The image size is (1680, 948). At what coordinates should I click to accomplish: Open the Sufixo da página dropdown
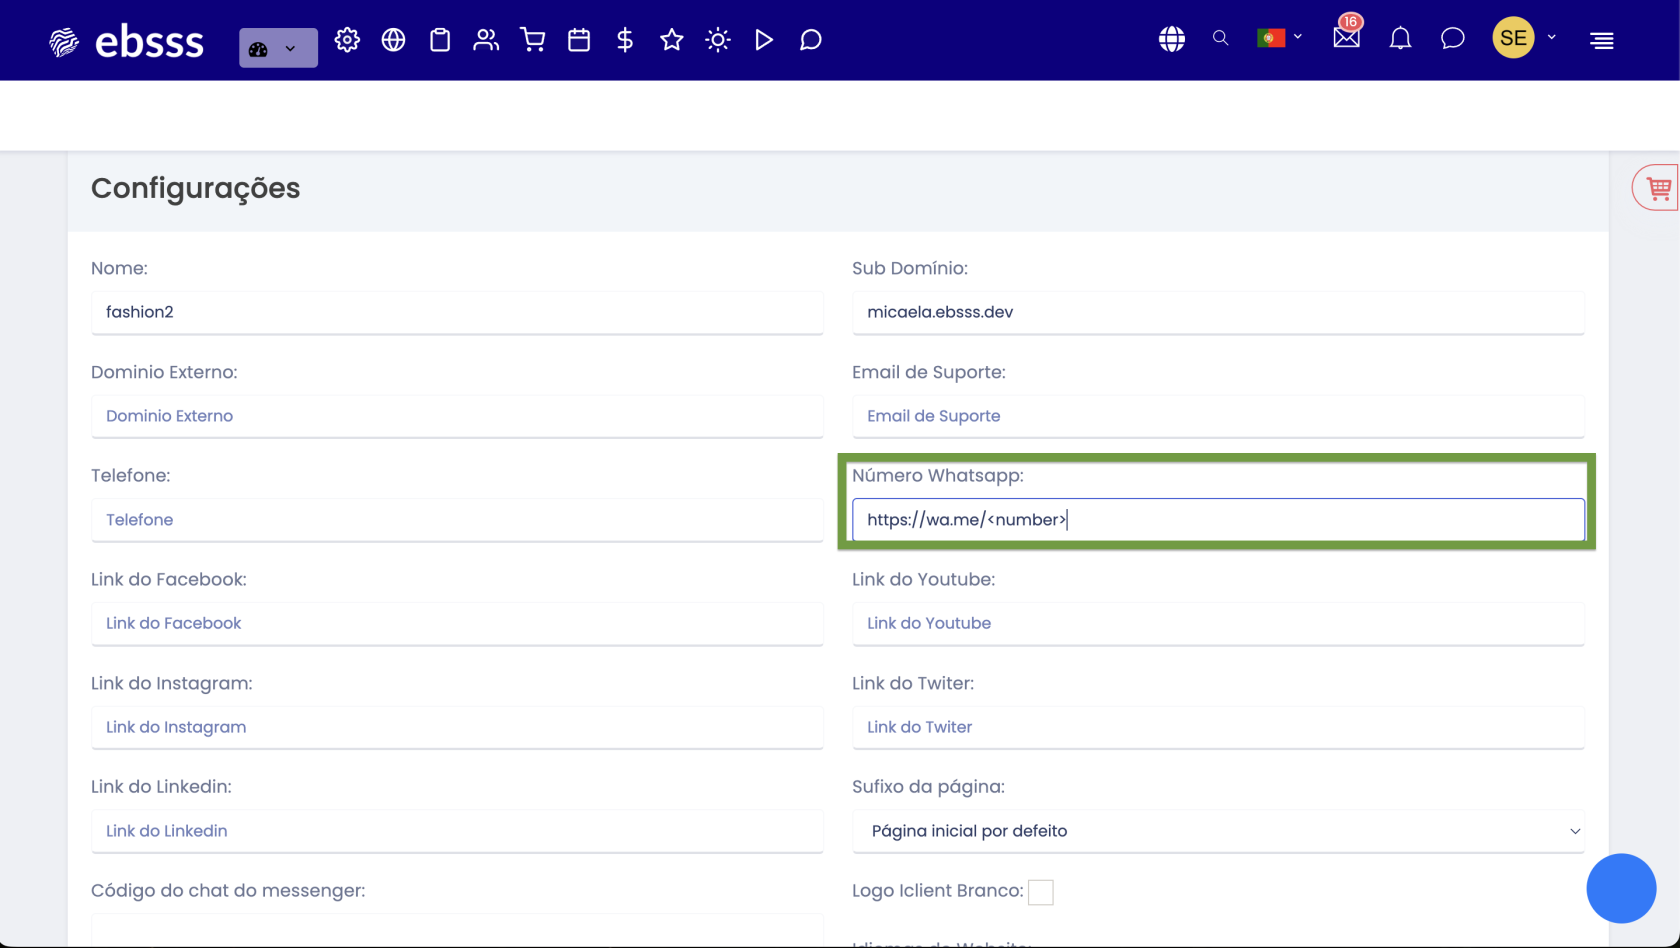click(1218, 831)
